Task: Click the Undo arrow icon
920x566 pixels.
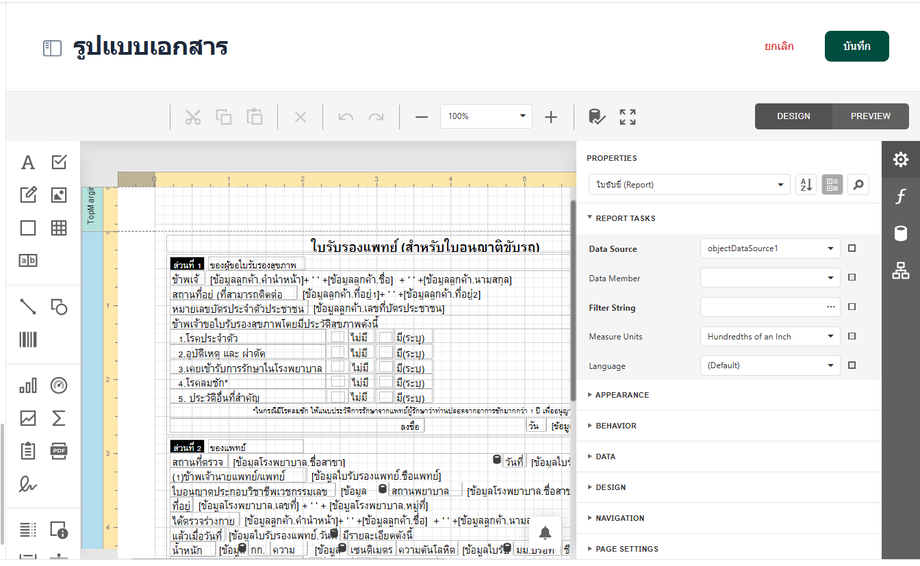Action: point(346,117)
